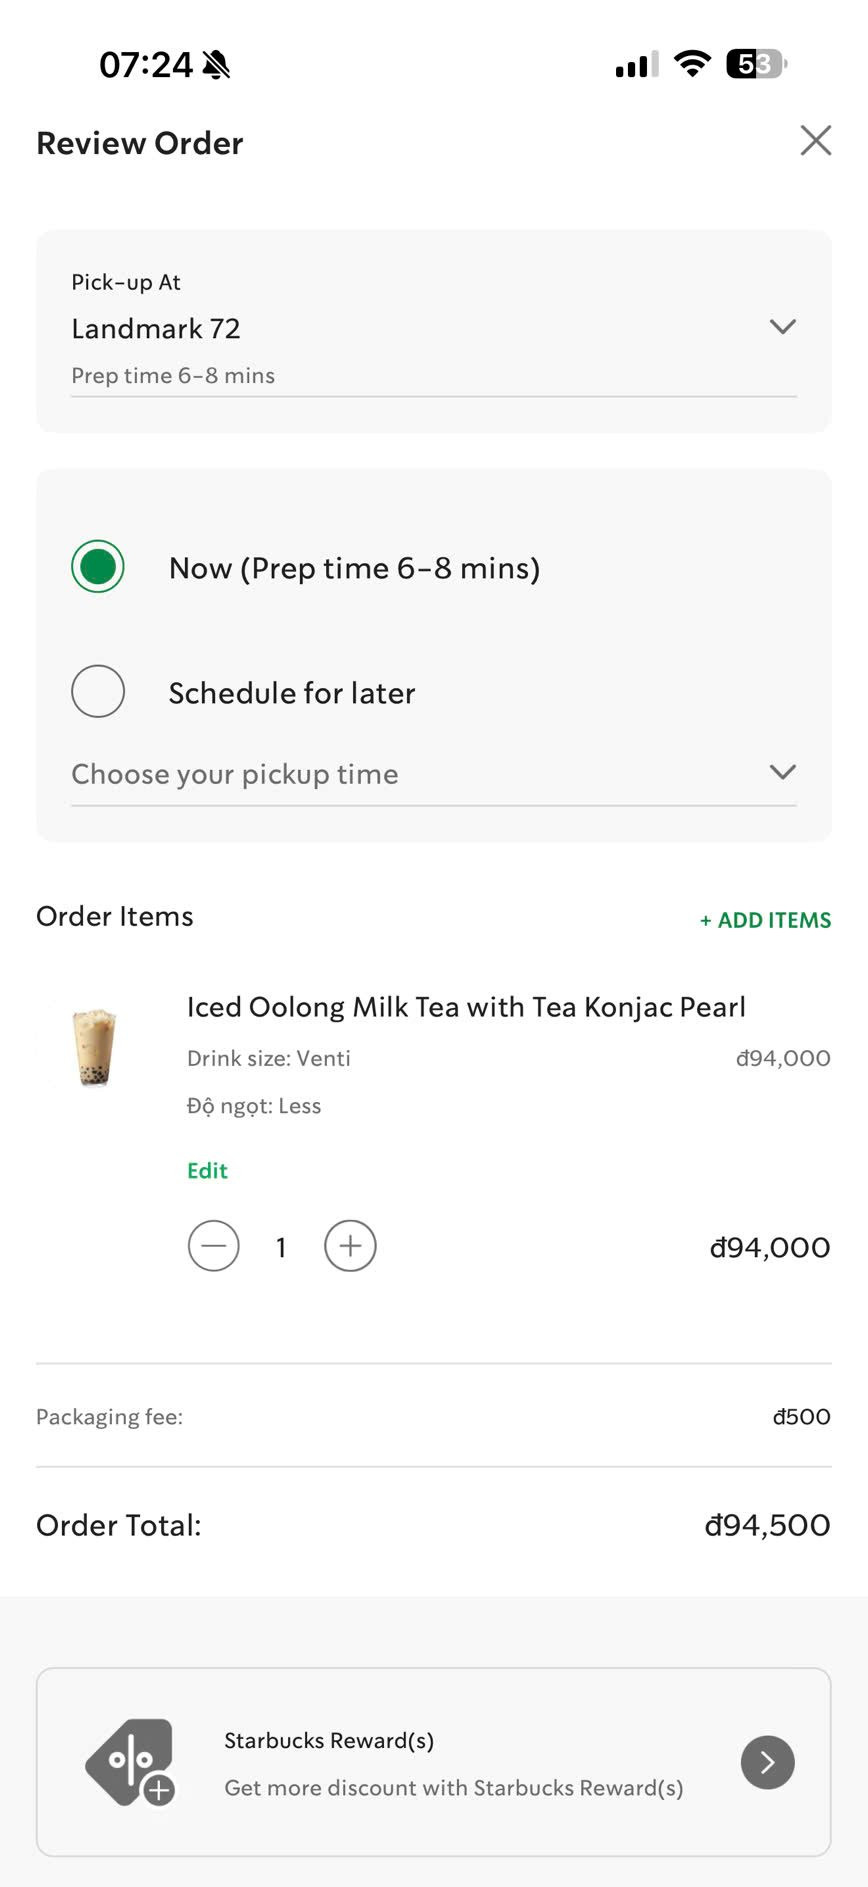Tap the Starbucks Rewards arrow button
Screen dimensions: 868x1887
(x=767, y=1762)
